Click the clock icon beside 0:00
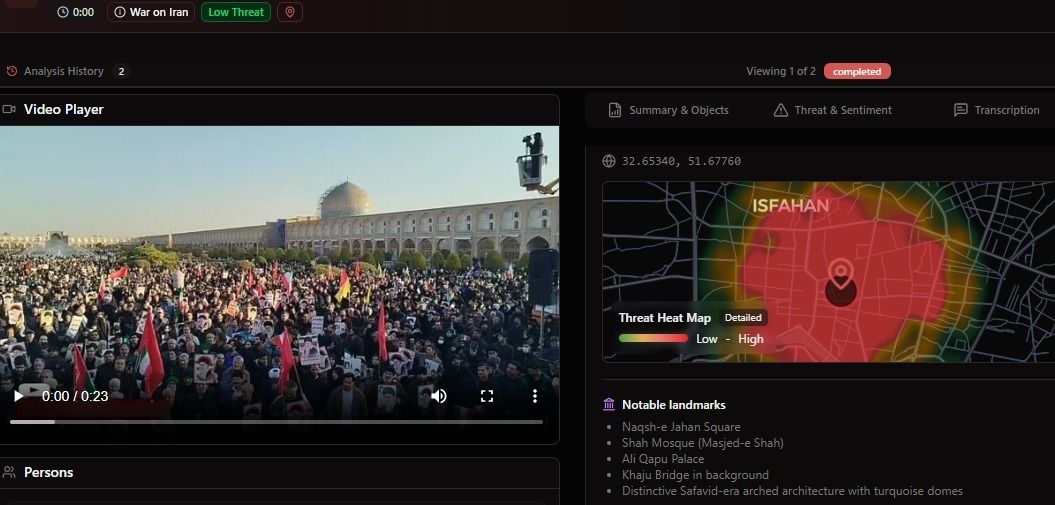The width and height of the screenshot is (1055, 505). coord(63,12)
